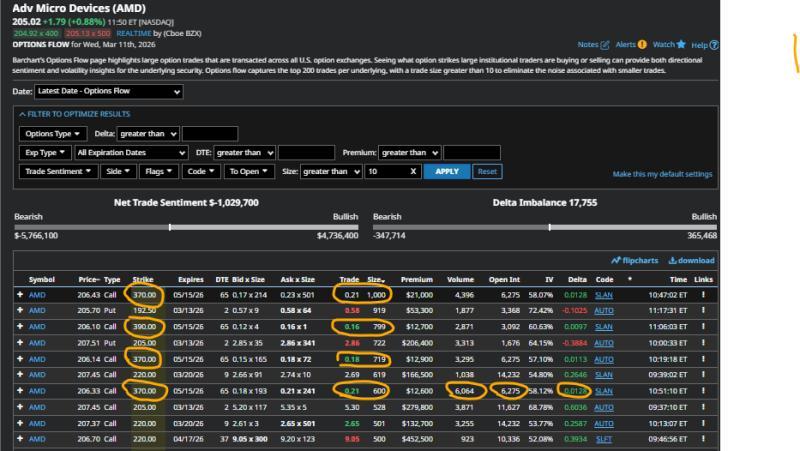800x451 pixels.
Task: Add AMD to Watch via star icon
Action: tap(681, 45)
